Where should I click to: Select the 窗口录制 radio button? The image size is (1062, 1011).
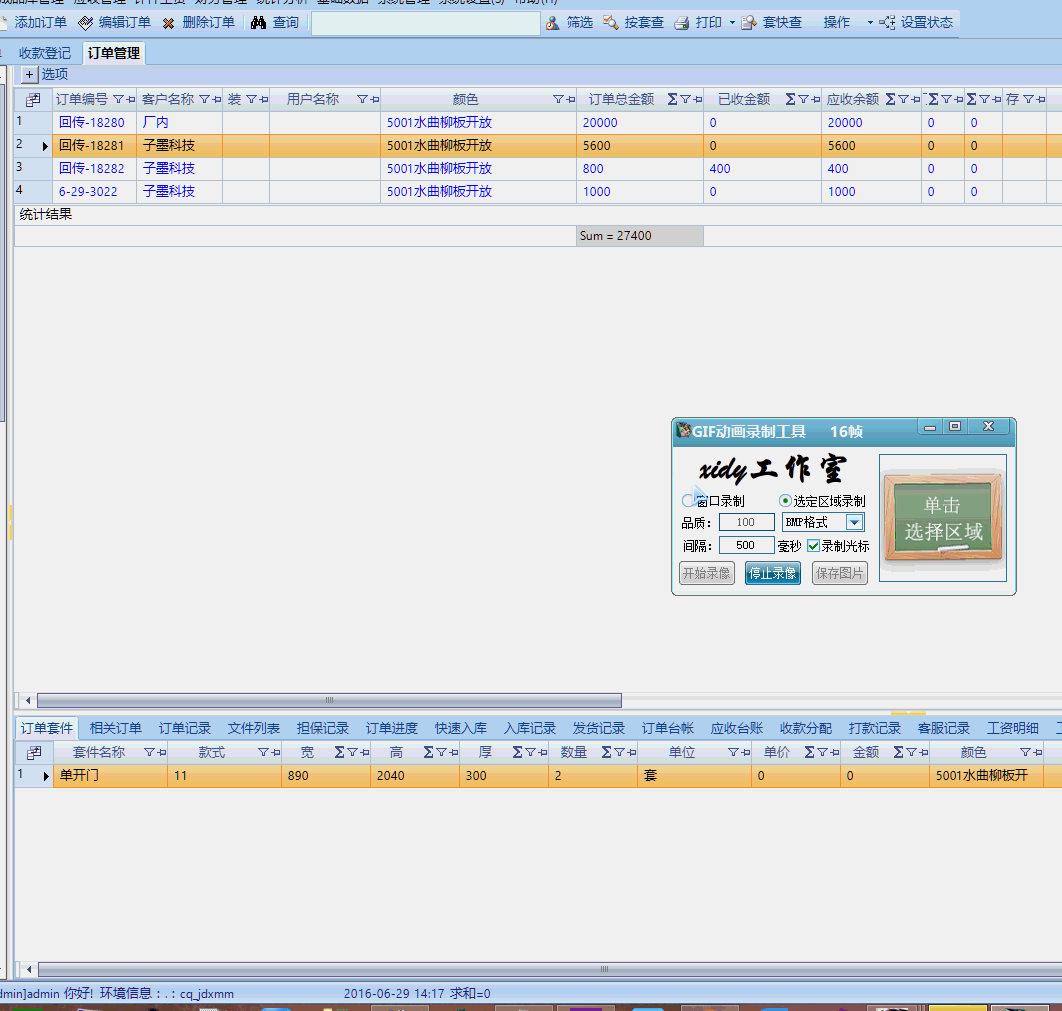pyautogui.click(x=688, y=501)
